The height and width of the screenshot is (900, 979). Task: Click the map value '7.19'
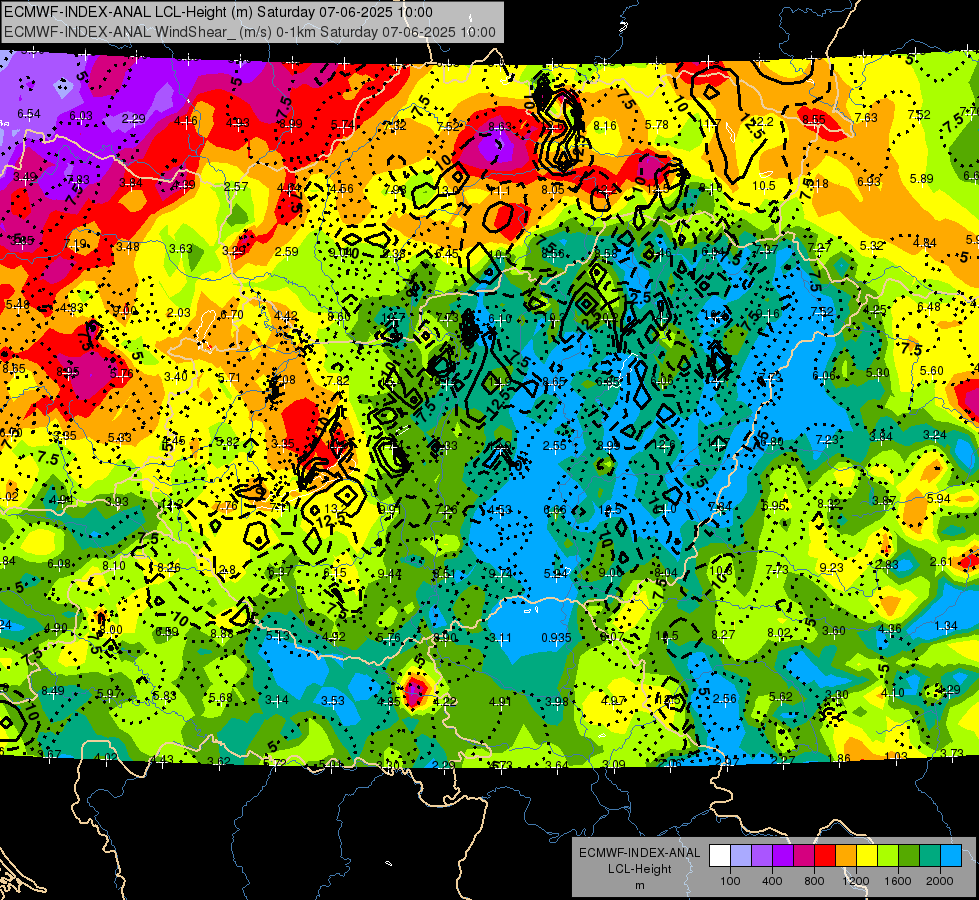[75, 244]
